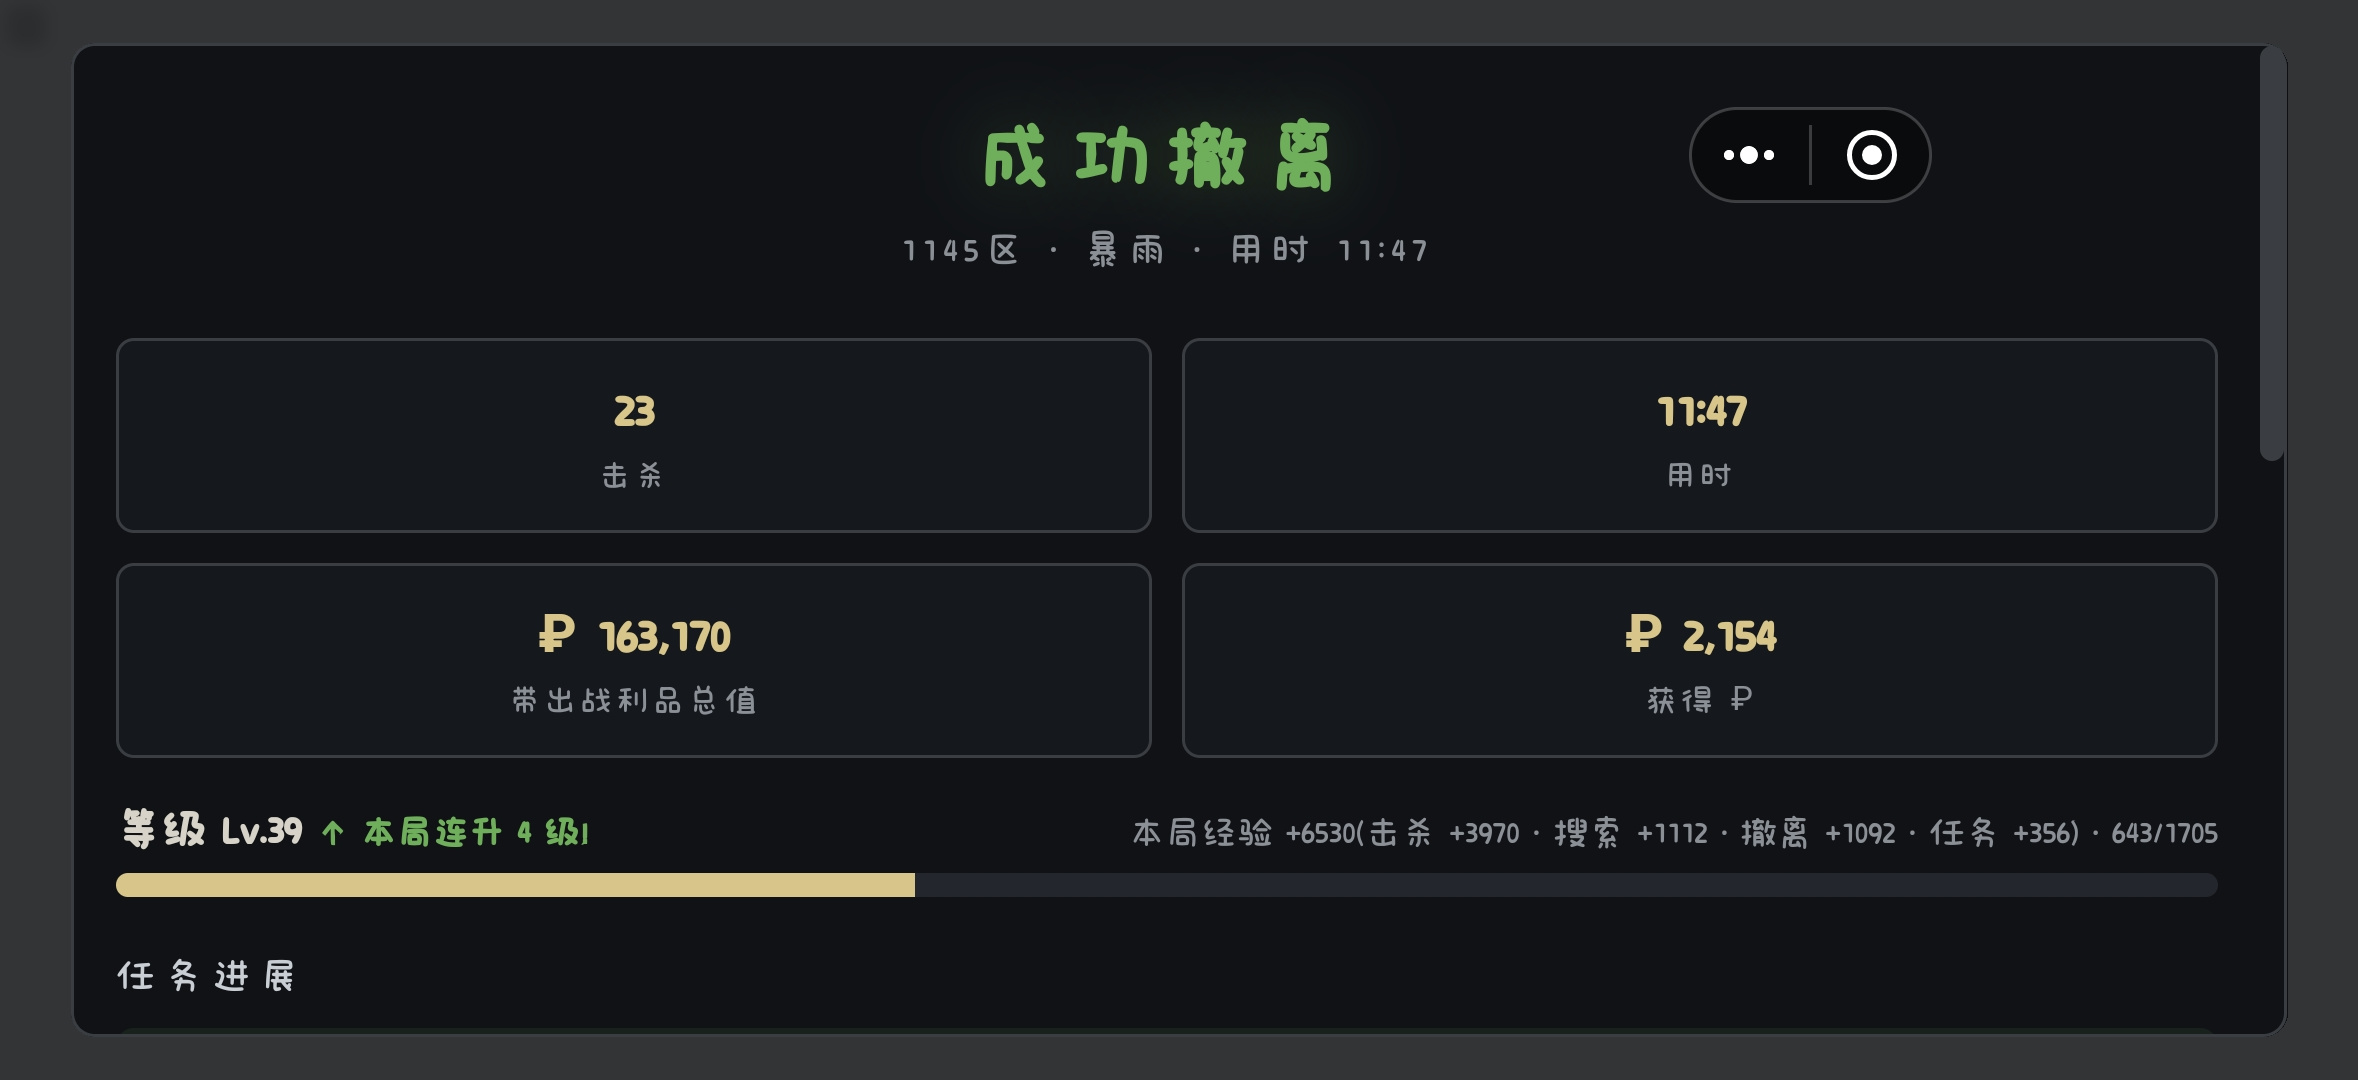Click the 成功撤离 title heading

[x=1158, y=157]
